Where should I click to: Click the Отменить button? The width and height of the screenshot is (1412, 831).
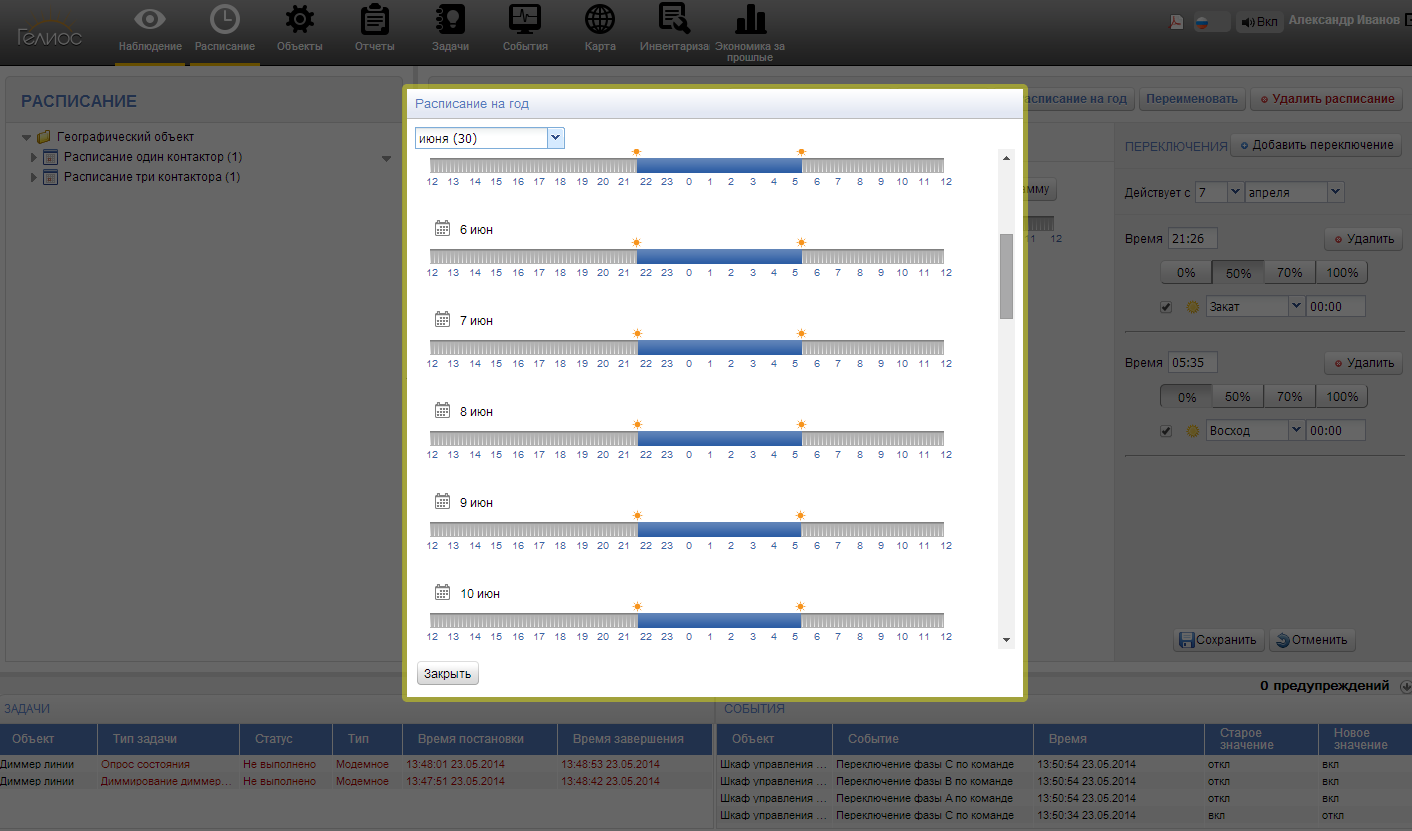1311,640
